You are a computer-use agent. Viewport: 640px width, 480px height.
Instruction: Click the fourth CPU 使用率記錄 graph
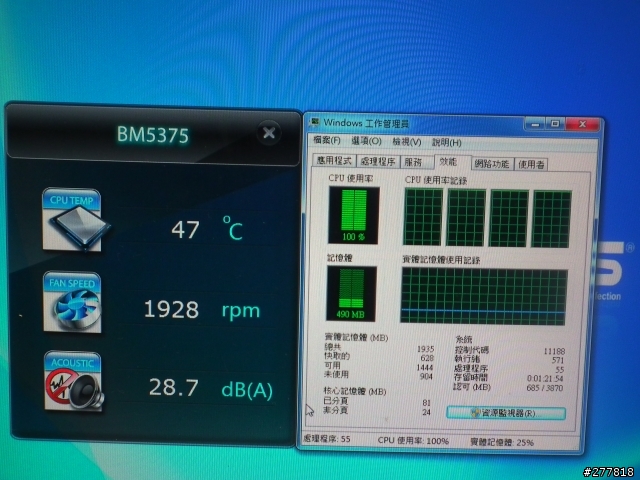pyautogui.click(x=551, y=220)
